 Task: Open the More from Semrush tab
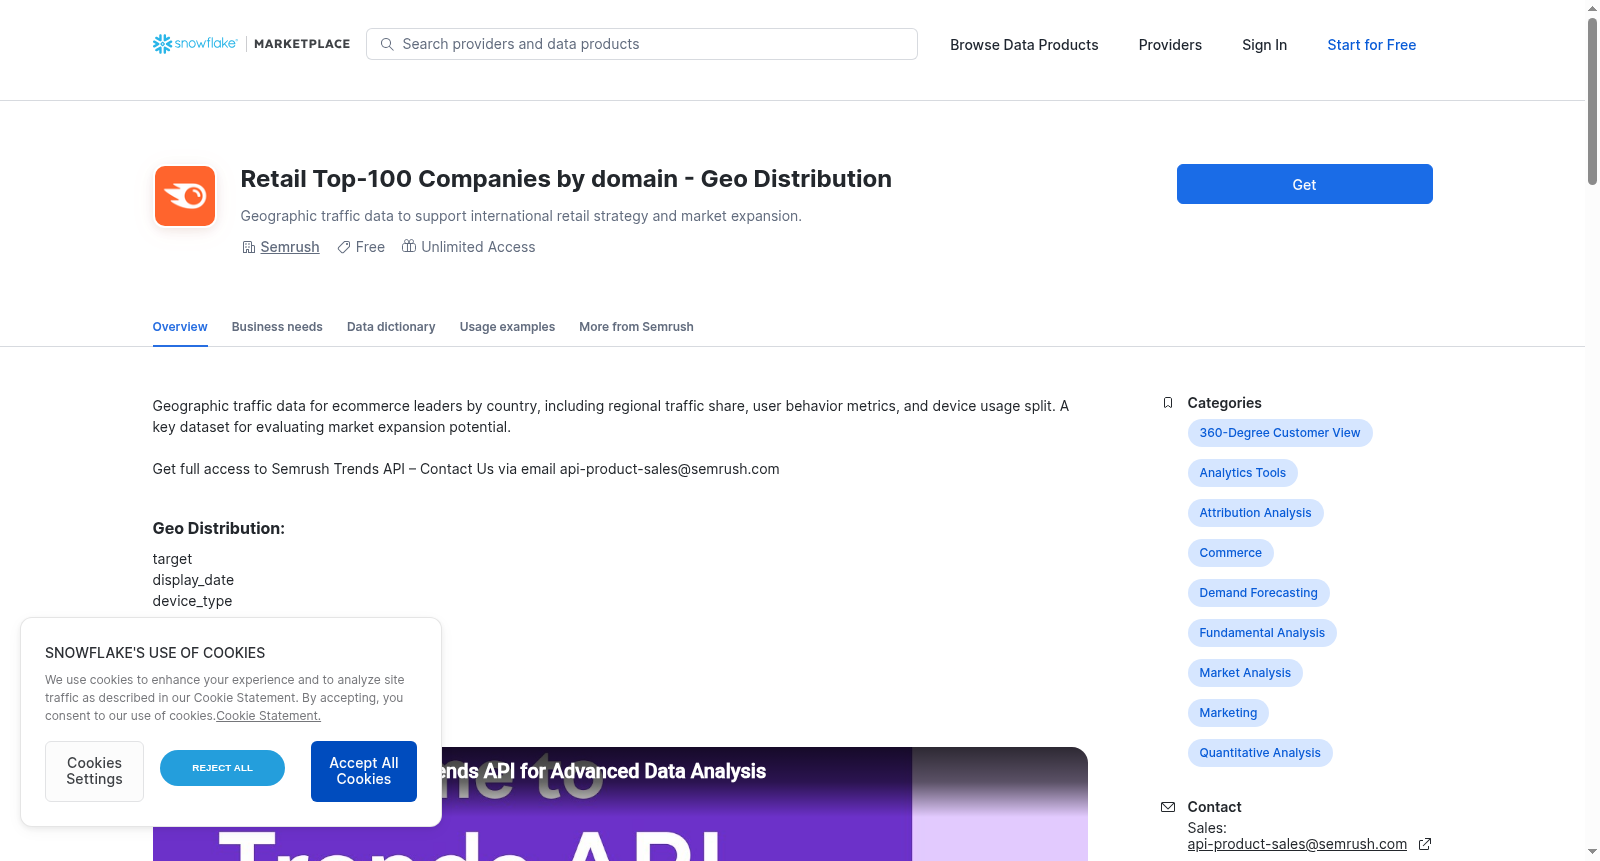point(636,327)
